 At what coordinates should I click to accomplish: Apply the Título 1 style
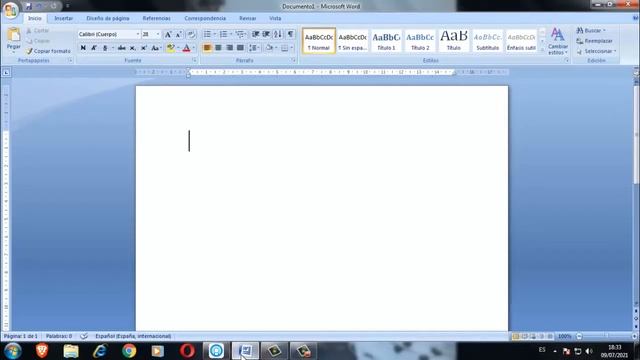pyautogui.click(x=386, y=41)
